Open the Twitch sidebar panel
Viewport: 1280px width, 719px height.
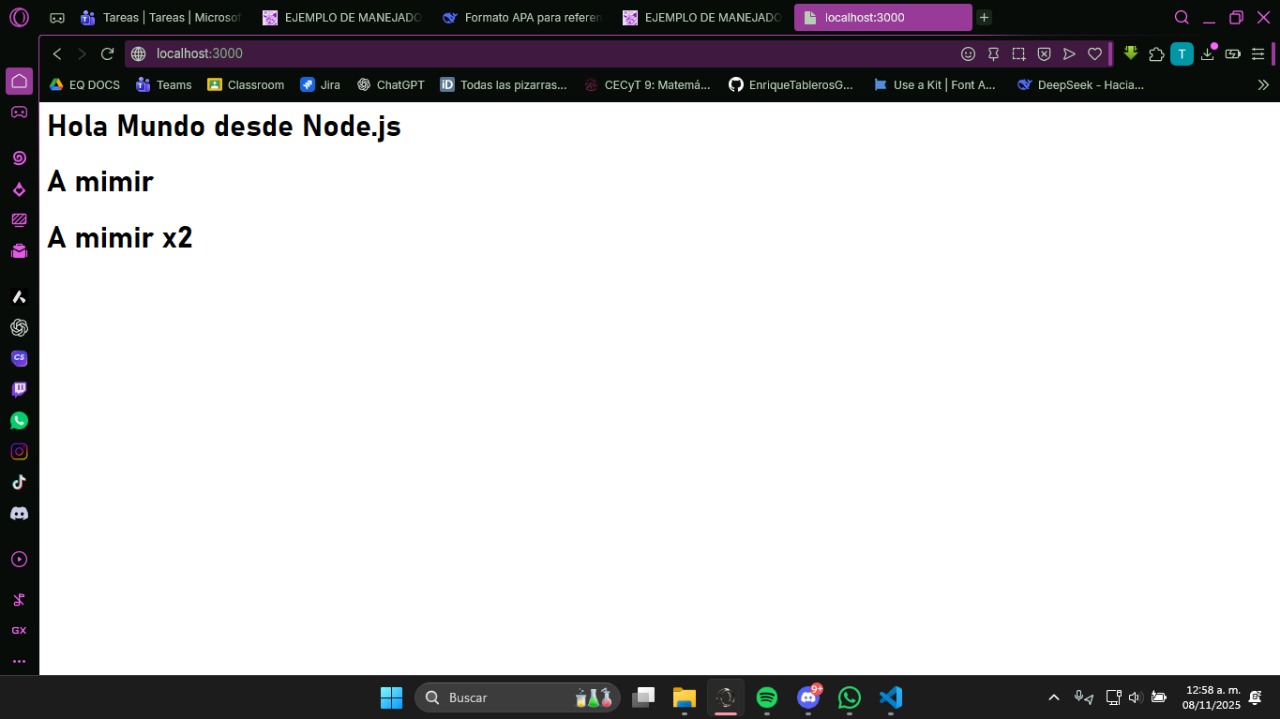[19, 389]
